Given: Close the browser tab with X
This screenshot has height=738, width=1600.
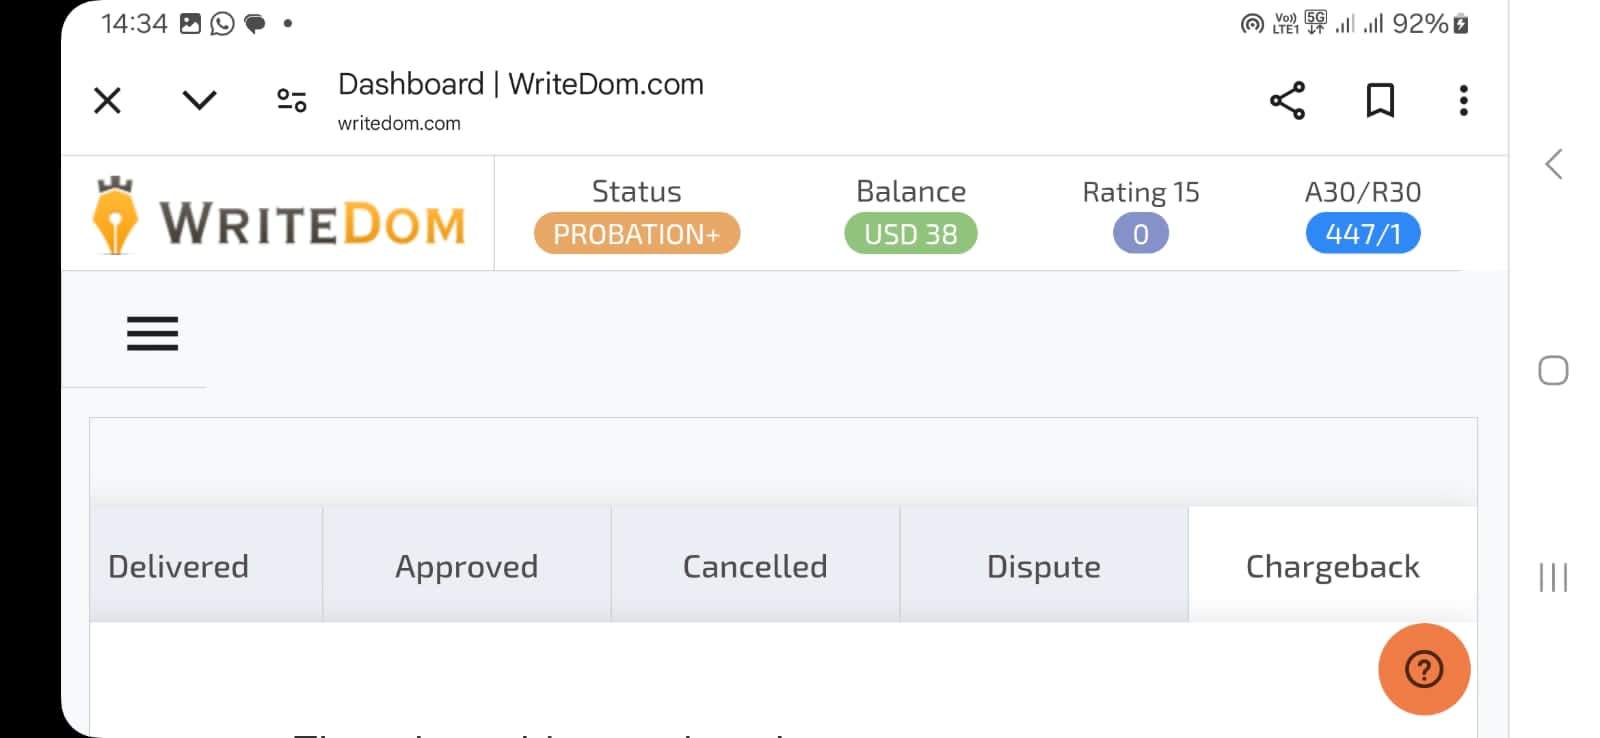Looking at the screenshot, I should 107,100.
